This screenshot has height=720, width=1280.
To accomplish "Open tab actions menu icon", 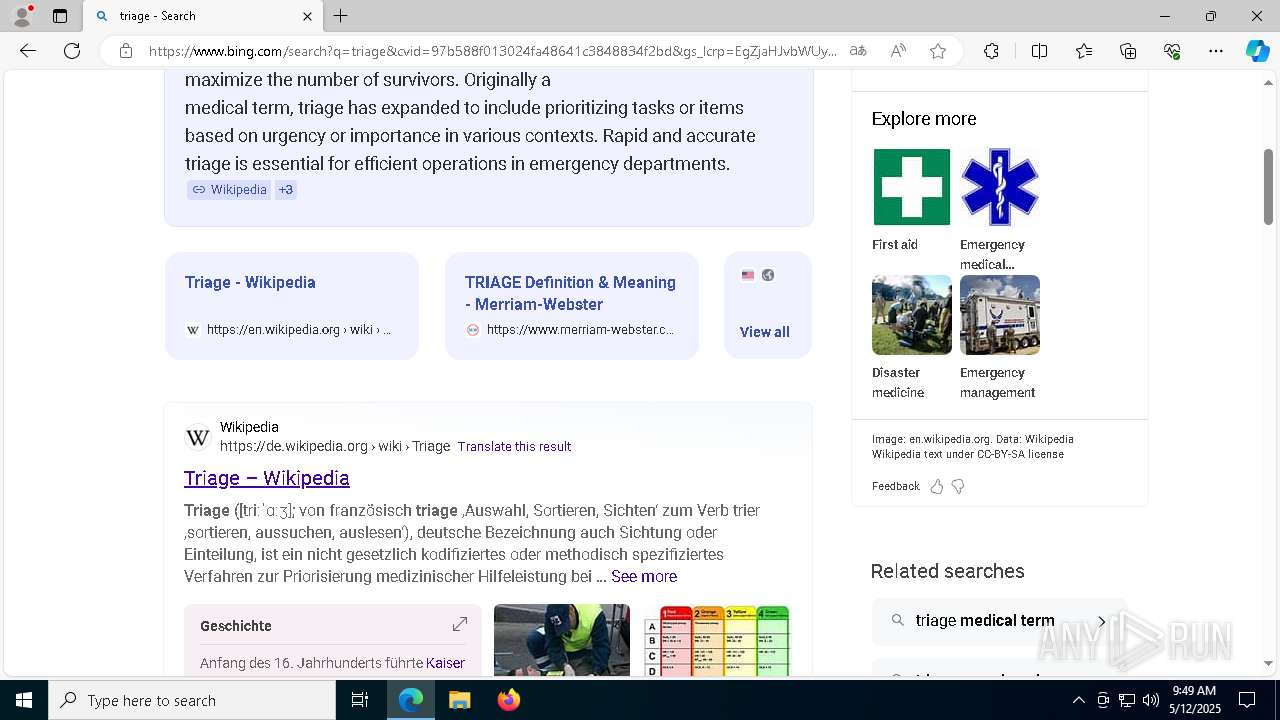I will pos(60,16).
